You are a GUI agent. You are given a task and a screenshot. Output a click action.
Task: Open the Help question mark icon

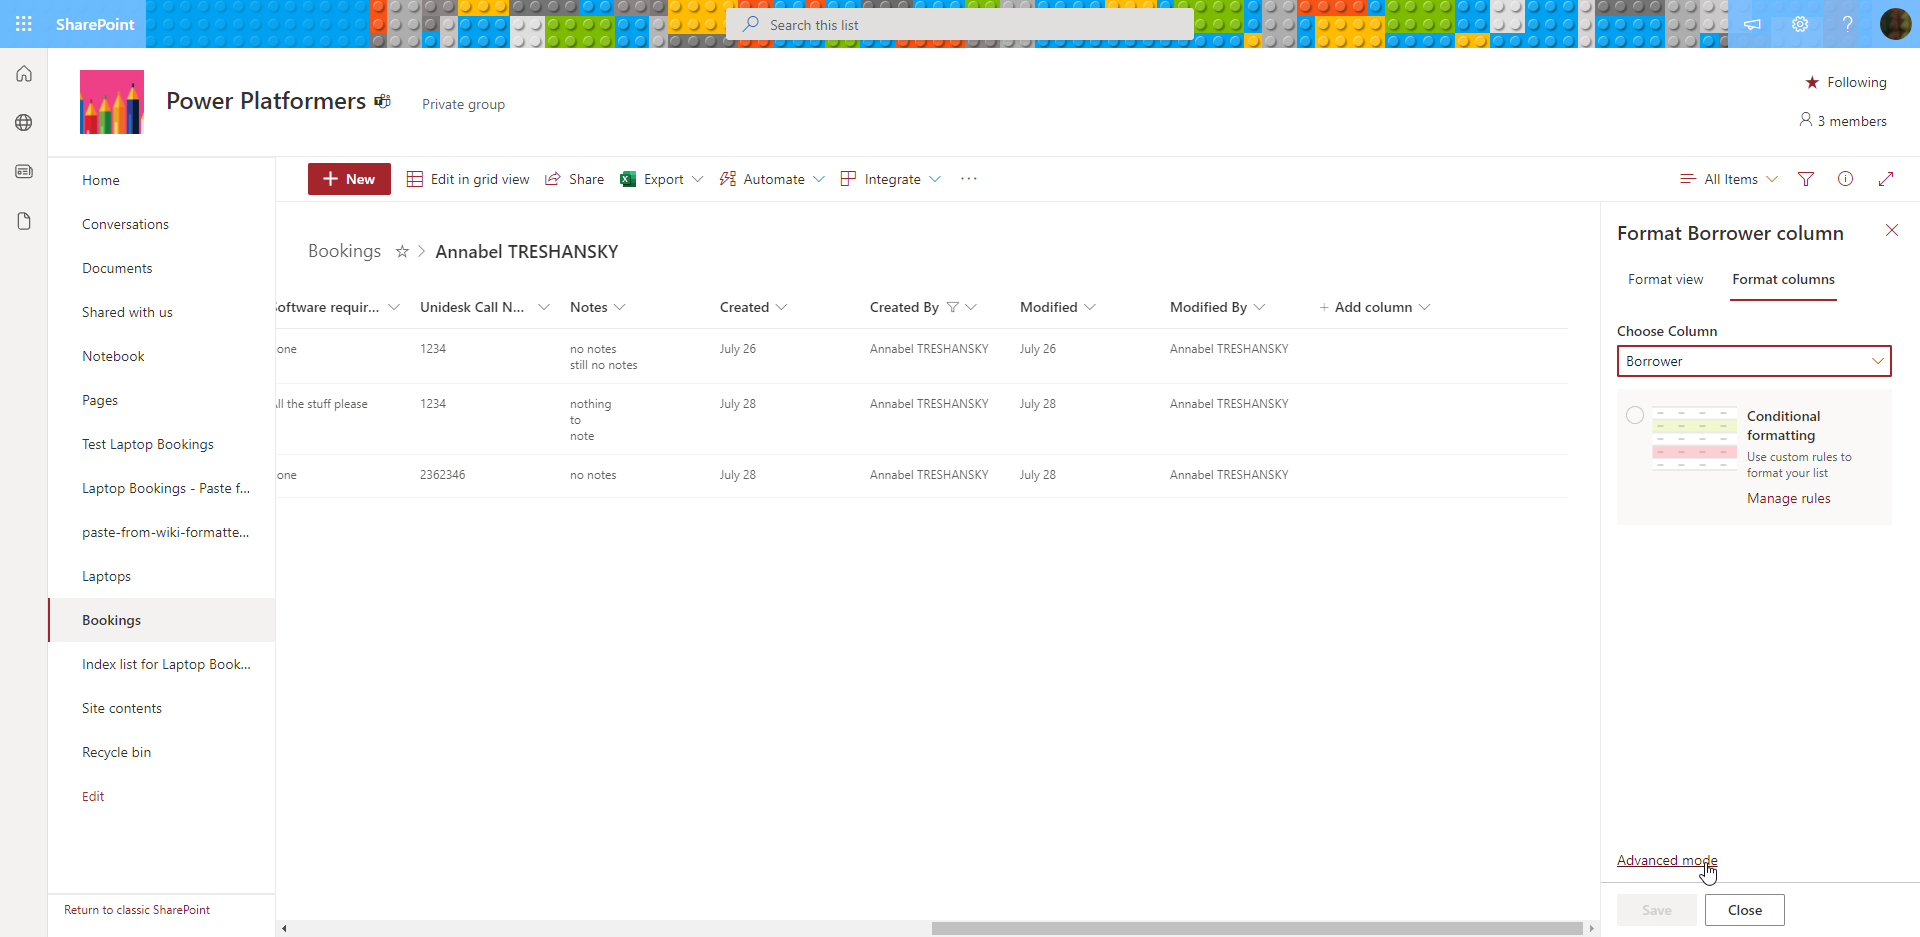coord(1848,24)
